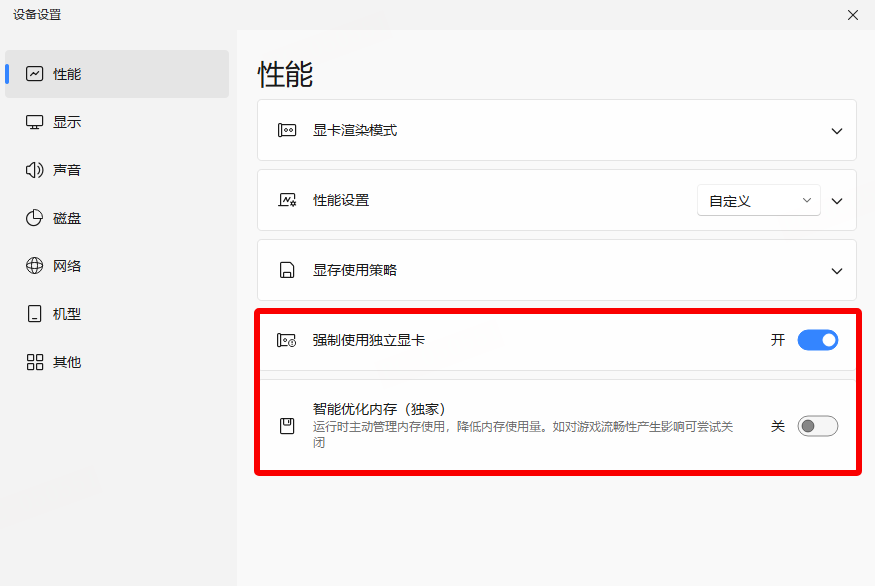This screenshot has width=875, height=586.
Task: Click the 声音 speaker icon
Action: pyautogui.click(x=35, y=170)
